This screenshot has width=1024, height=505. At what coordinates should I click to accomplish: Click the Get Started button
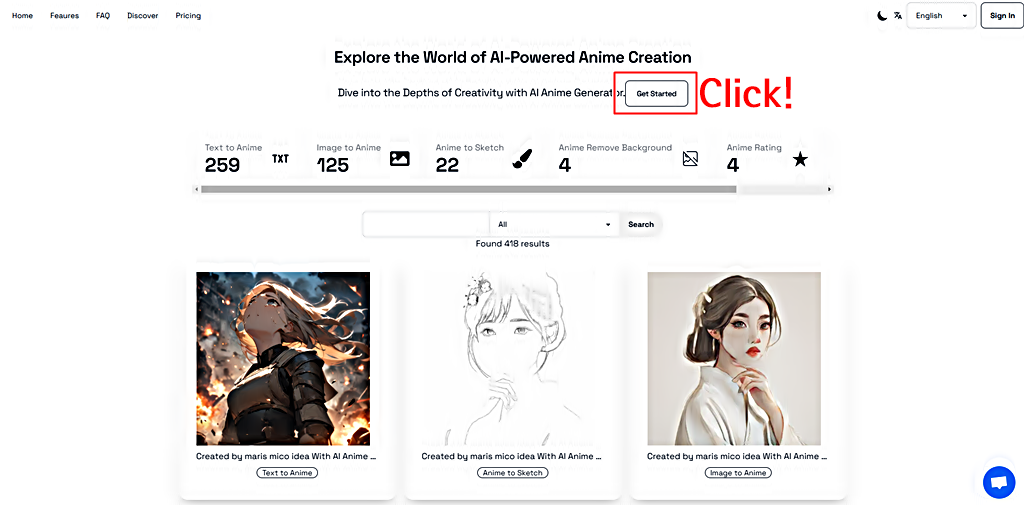pos(656,93)
